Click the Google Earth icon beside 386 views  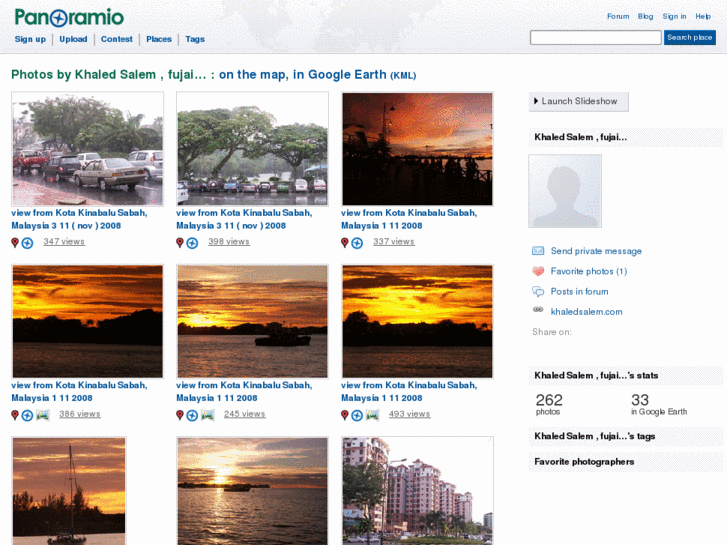[x=27, y=415]
